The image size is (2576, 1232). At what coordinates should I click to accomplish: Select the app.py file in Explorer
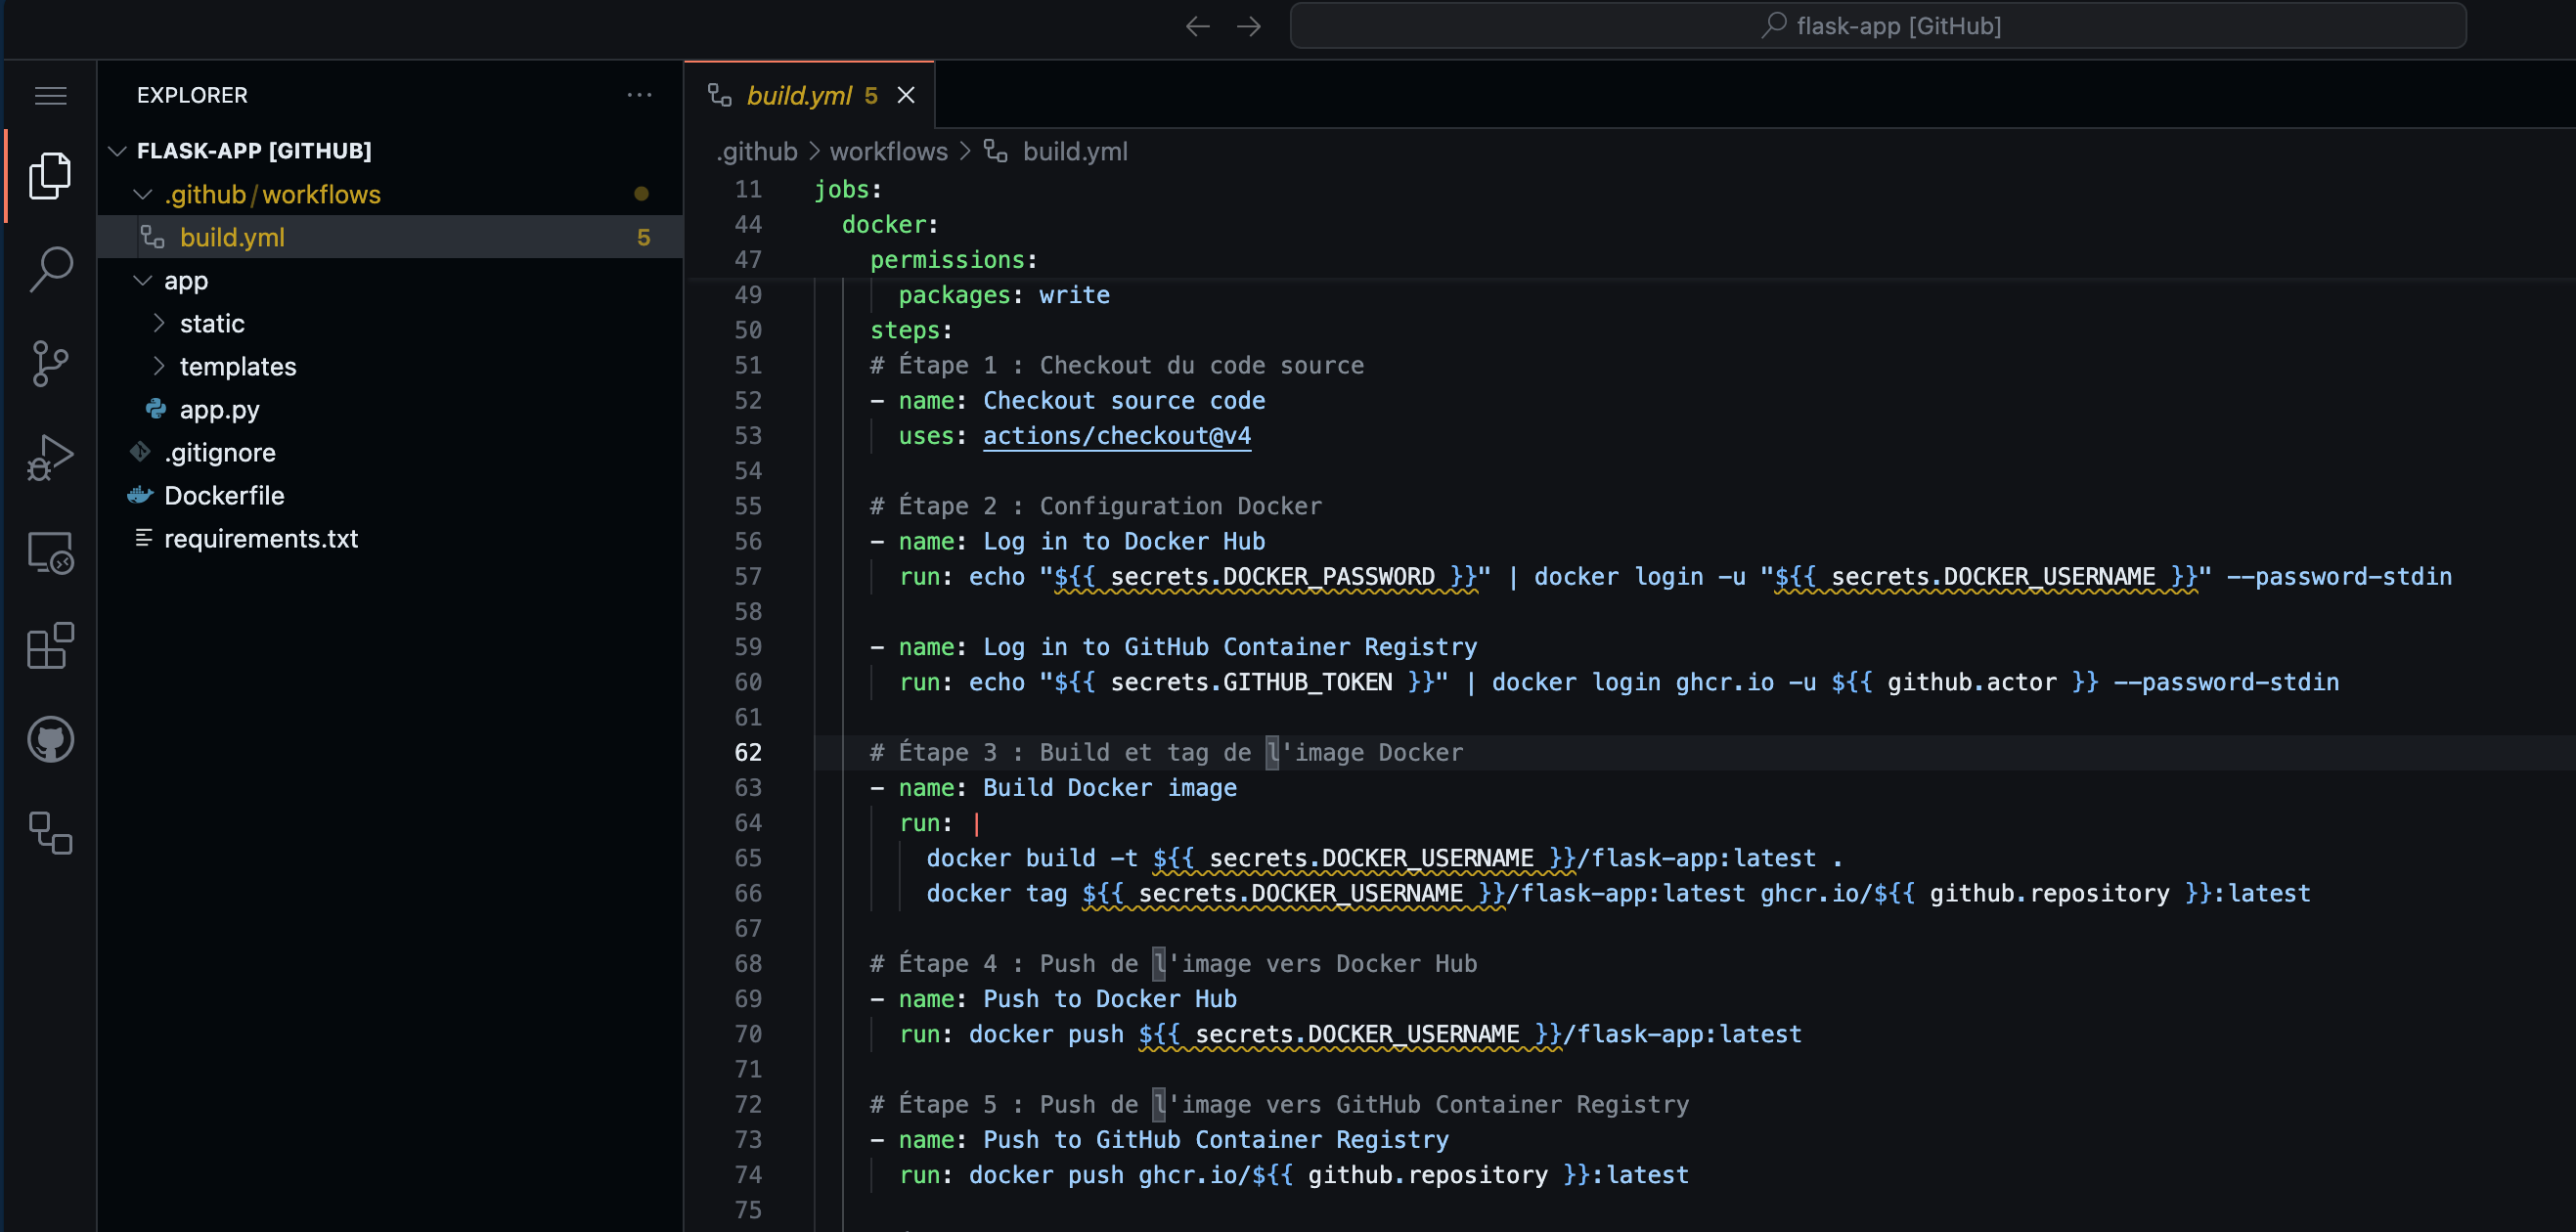pyautogui.click(x=220, y=409)
